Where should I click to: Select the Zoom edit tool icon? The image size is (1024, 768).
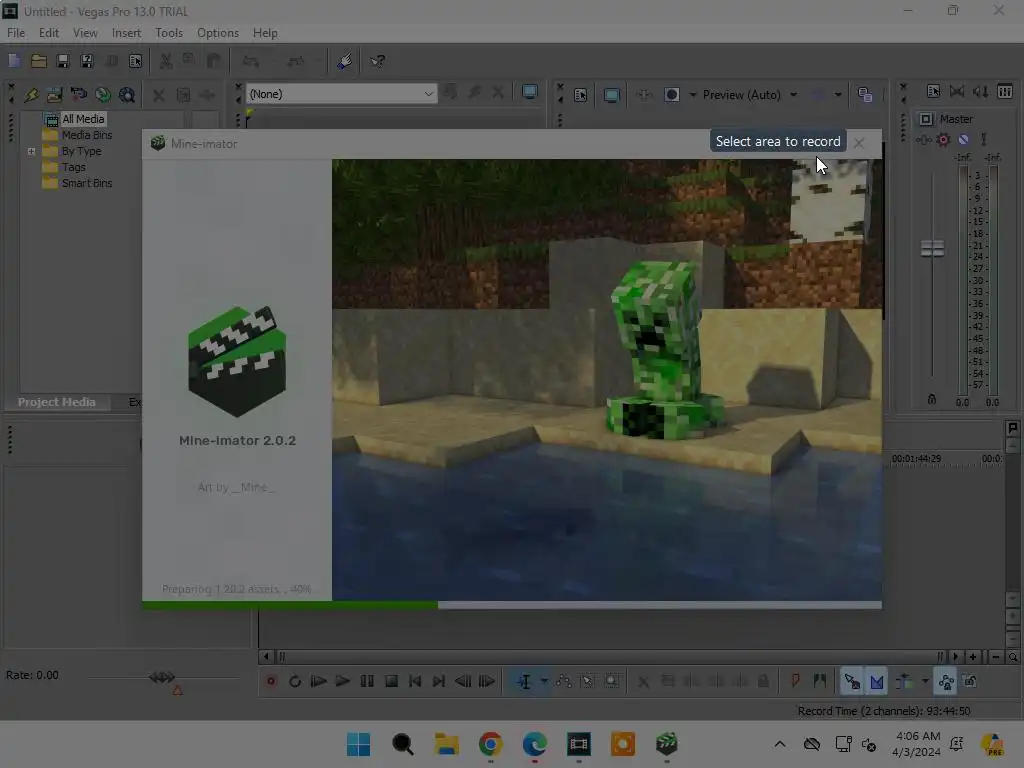pyautogui.click(x=612, y=681)
